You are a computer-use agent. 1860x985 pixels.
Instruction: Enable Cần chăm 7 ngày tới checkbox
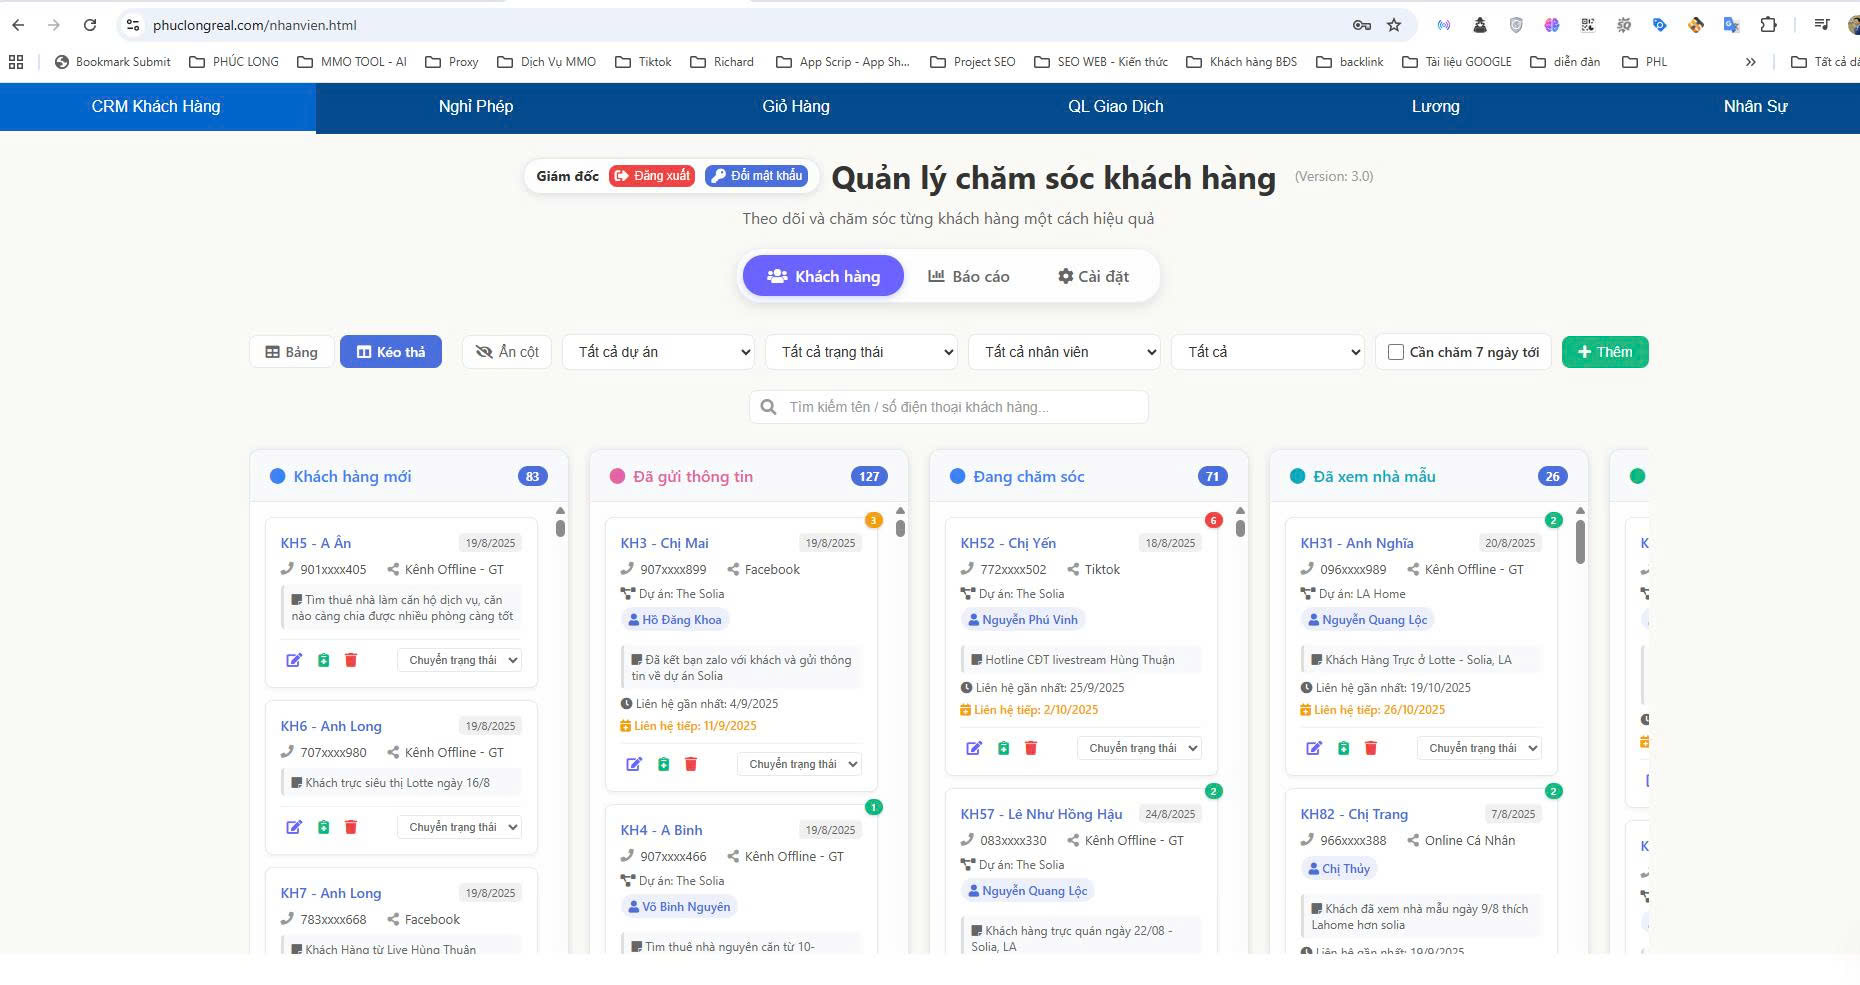pos(1396,351)
